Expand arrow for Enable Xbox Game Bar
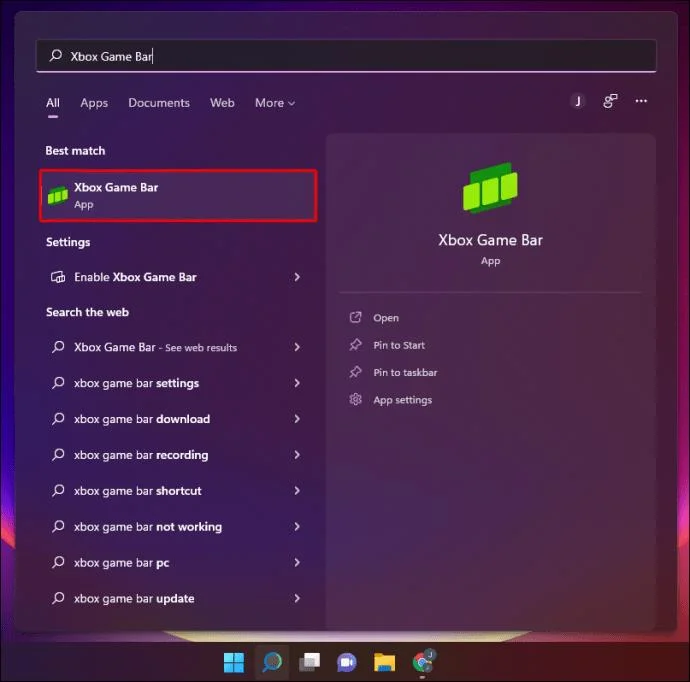The height and width of the screenshot is (682, 690). [297, 277]
